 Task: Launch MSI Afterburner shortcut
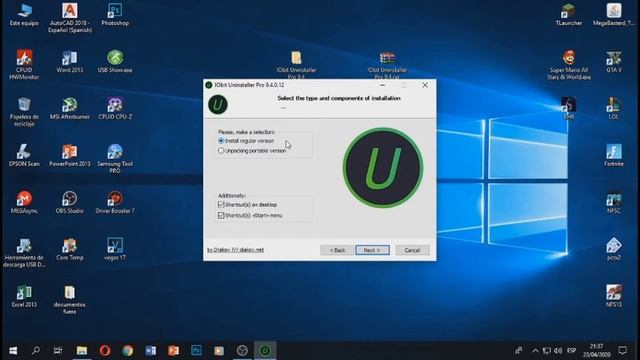70,109
